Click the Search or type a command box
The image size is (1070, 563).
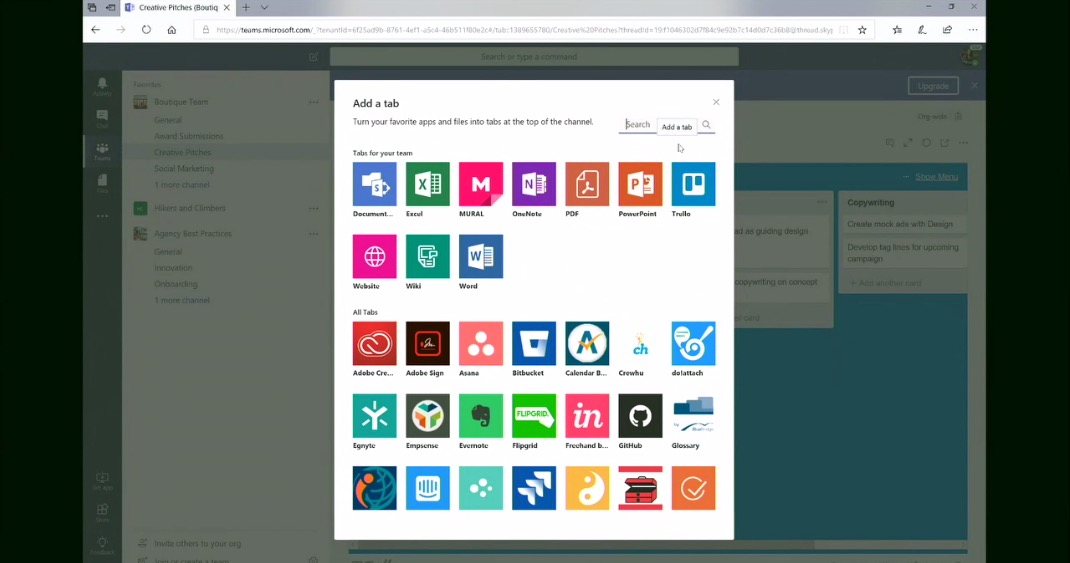pyautogui.click(x=534, y=57)
